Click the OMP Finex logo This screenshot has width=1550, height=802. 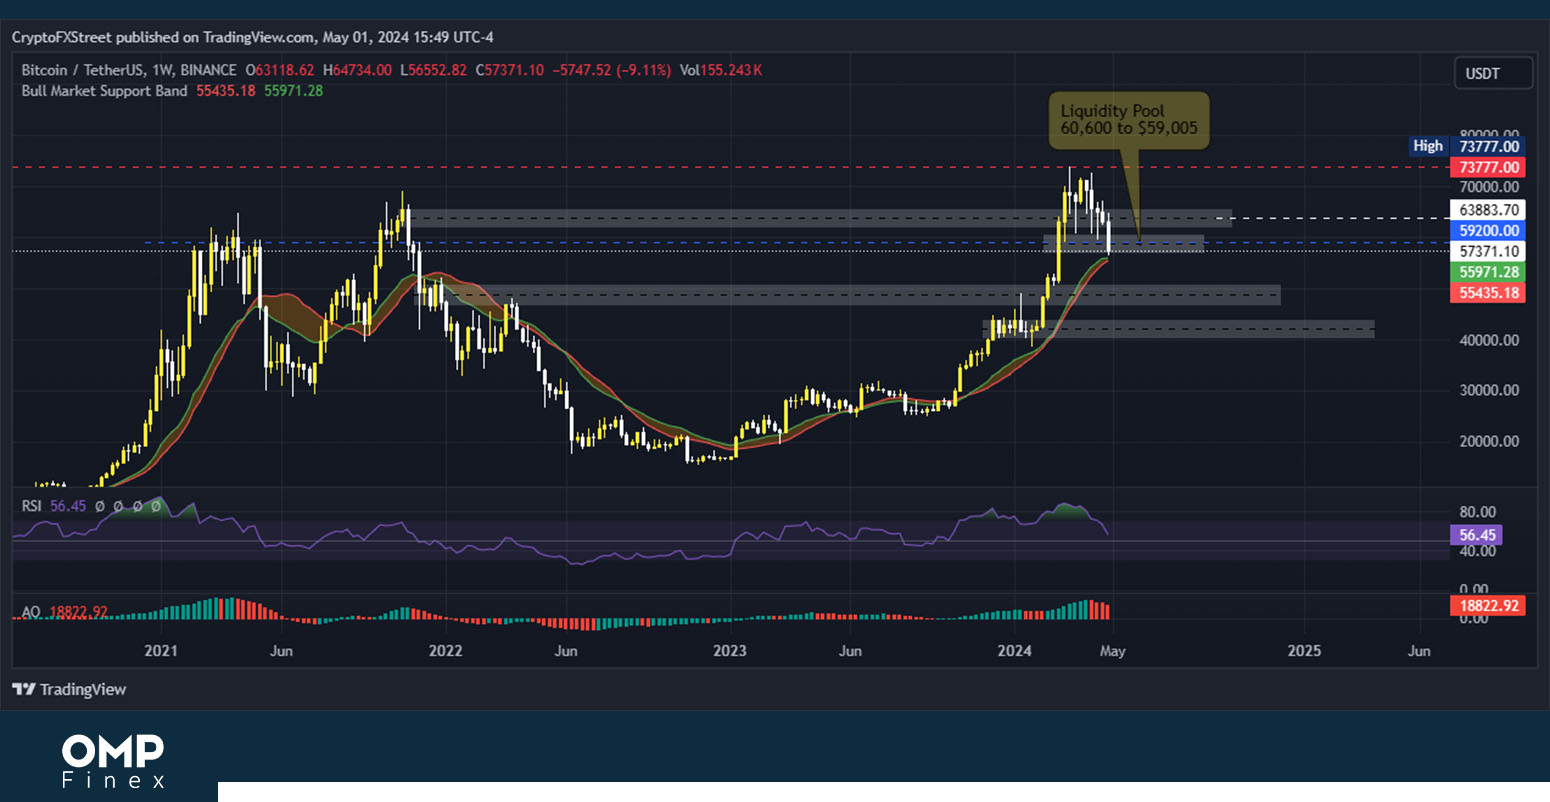(x=113, y=762)
